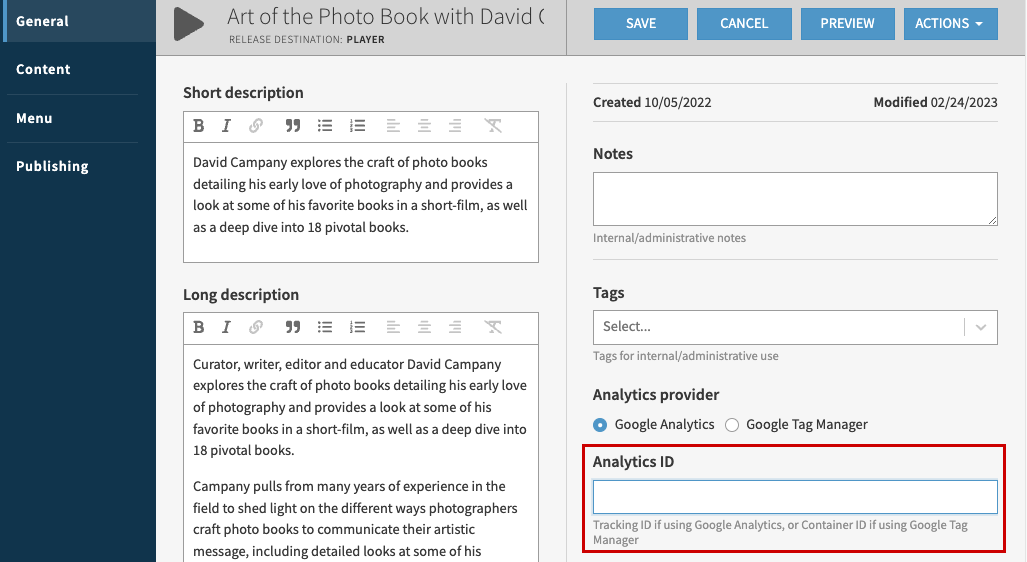Click the 'Tracking ID if using Google Analytics' hint
Screen dimensions: 1027x562
point(780,533)
